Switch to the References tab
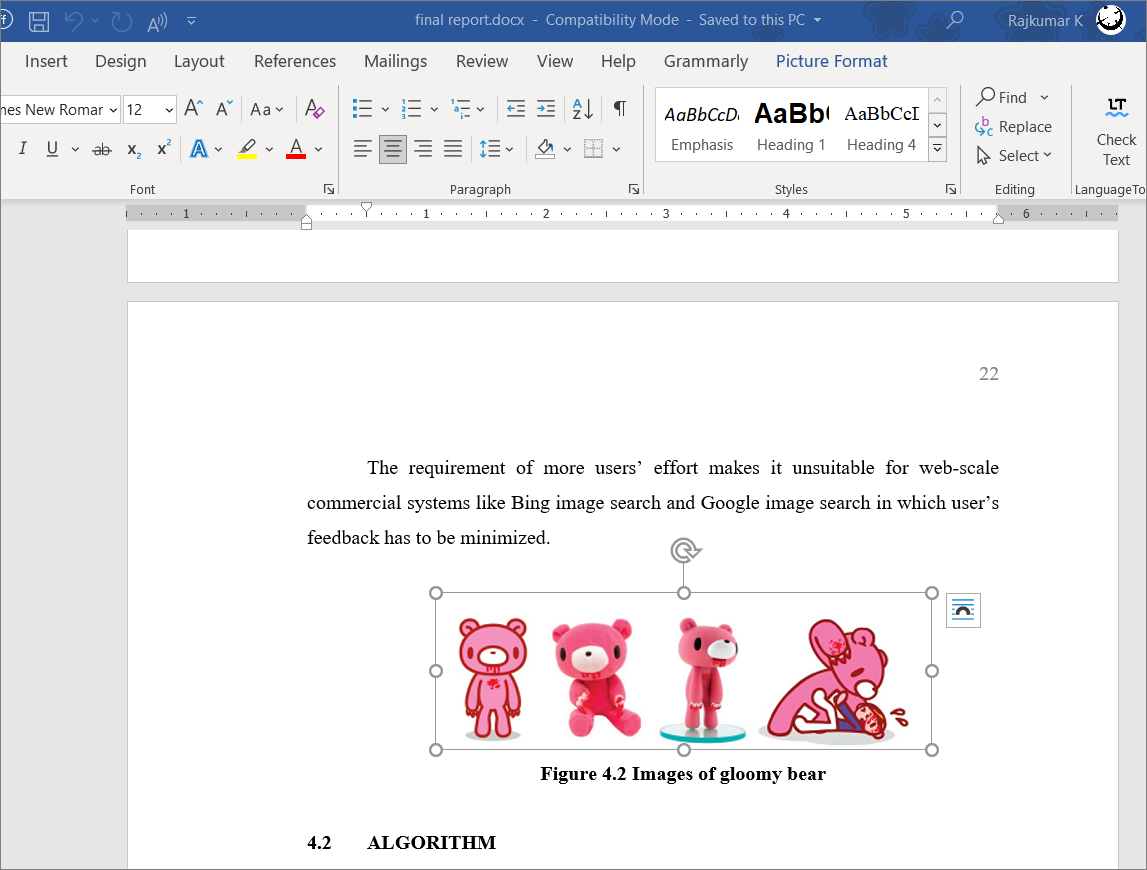Viewport: 1147px width, 870px height. tap(294, 61)
